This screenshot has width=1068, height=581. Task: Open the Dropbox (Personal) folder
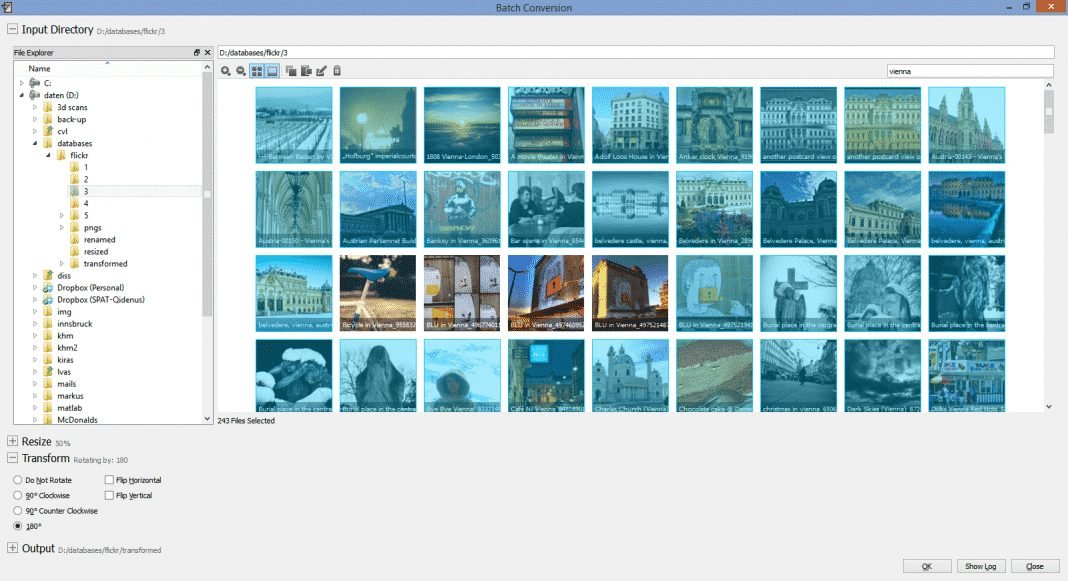91,287
